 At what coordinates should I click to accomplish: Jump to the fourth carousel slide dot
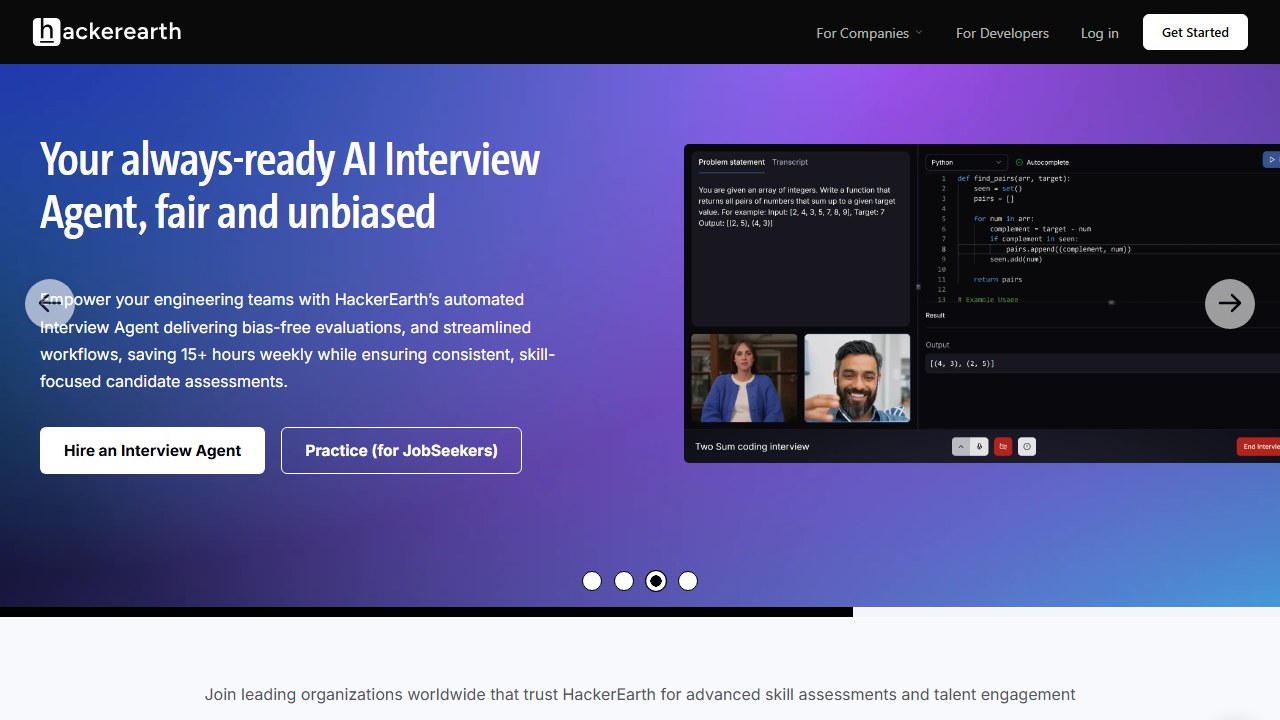(x=688, y=581)
